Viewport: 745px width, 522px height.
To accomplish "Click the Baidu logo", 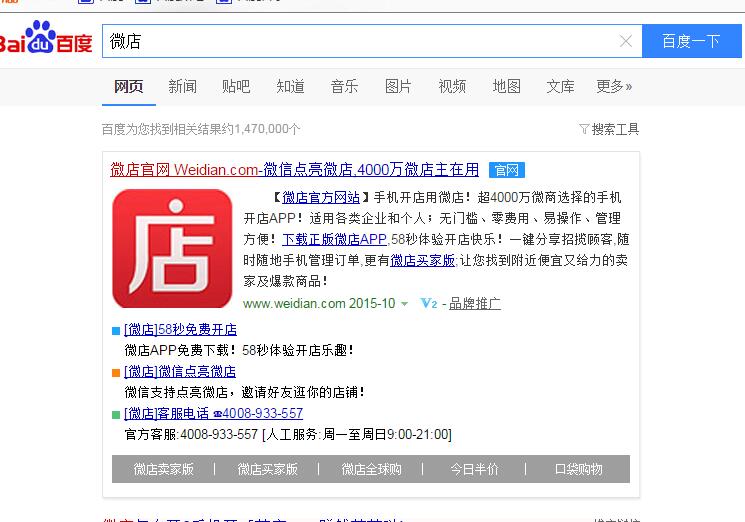I will 46,40.
